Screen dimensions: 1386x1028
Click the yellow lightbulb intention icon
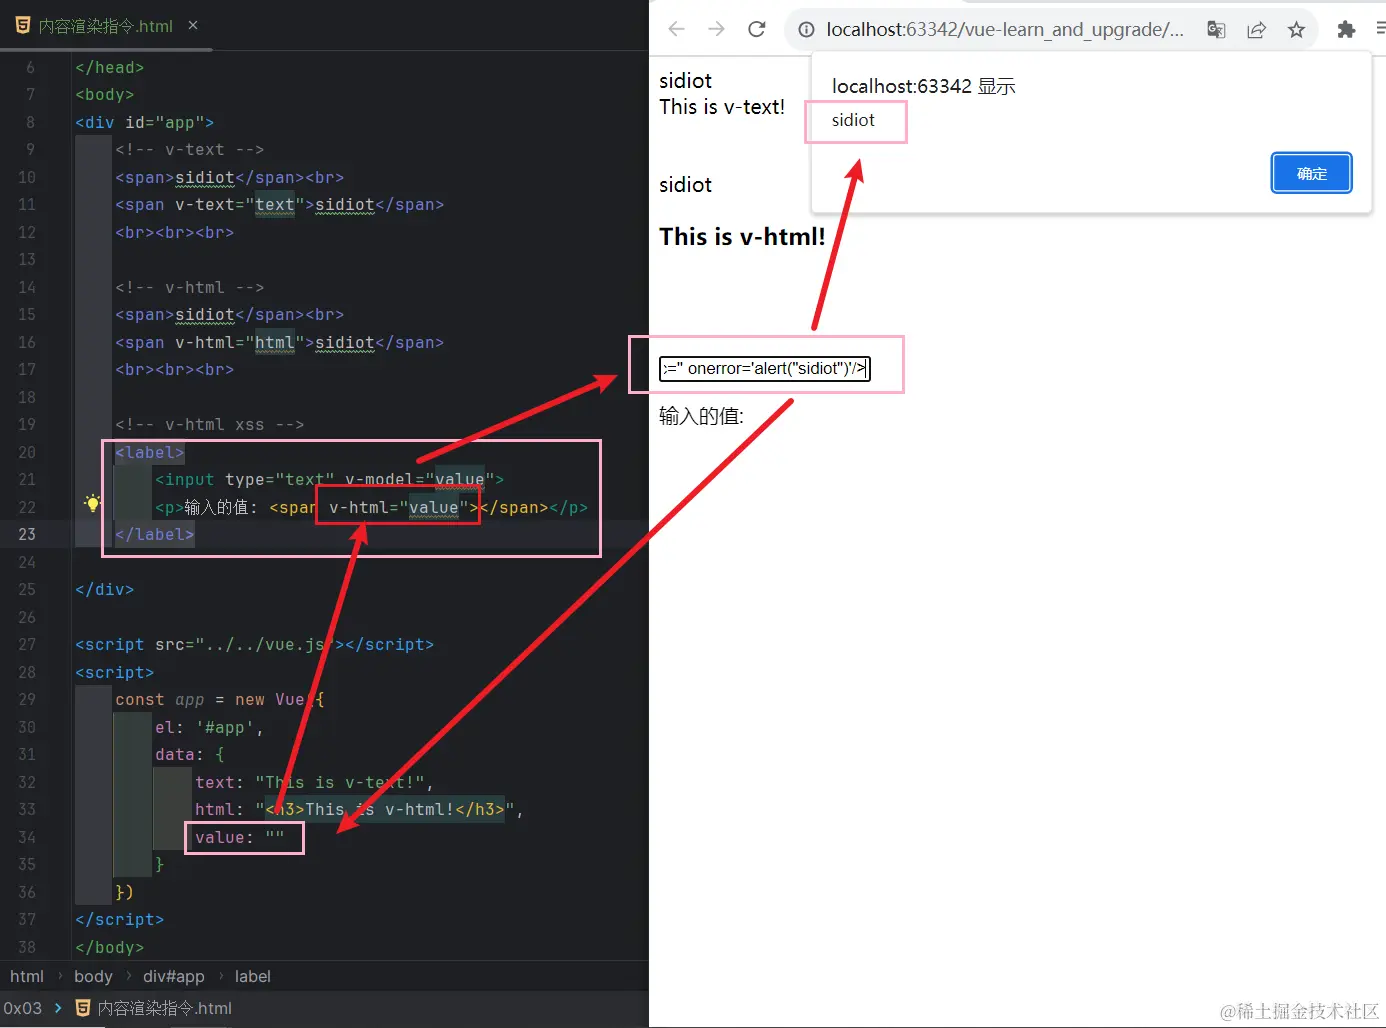[92, 503]
